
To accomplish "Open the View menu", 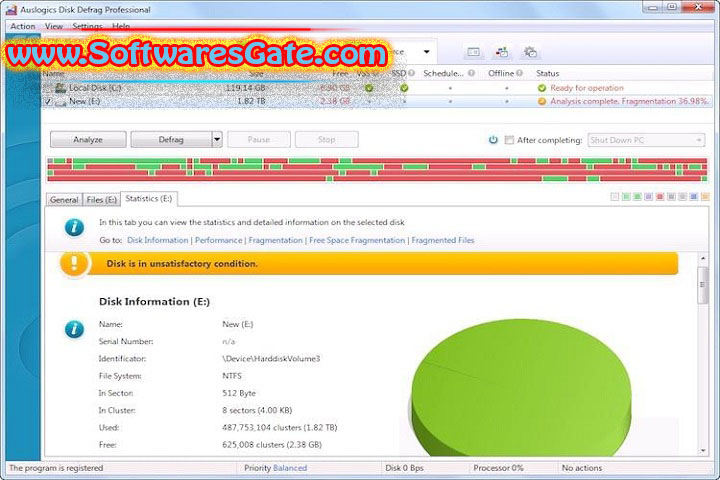I will pyautogui.click(x=54, y=26).
